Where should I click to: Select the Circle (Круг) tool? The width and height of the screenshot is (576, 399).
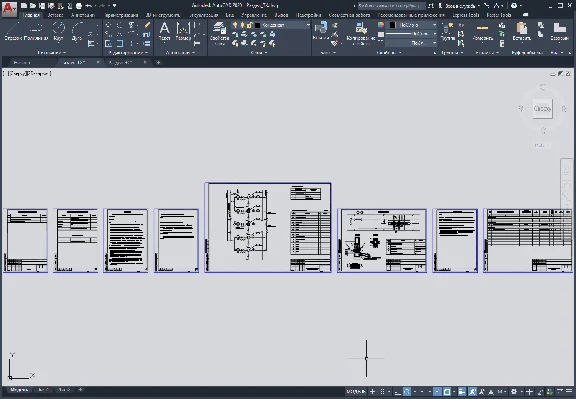pos(58,31)
